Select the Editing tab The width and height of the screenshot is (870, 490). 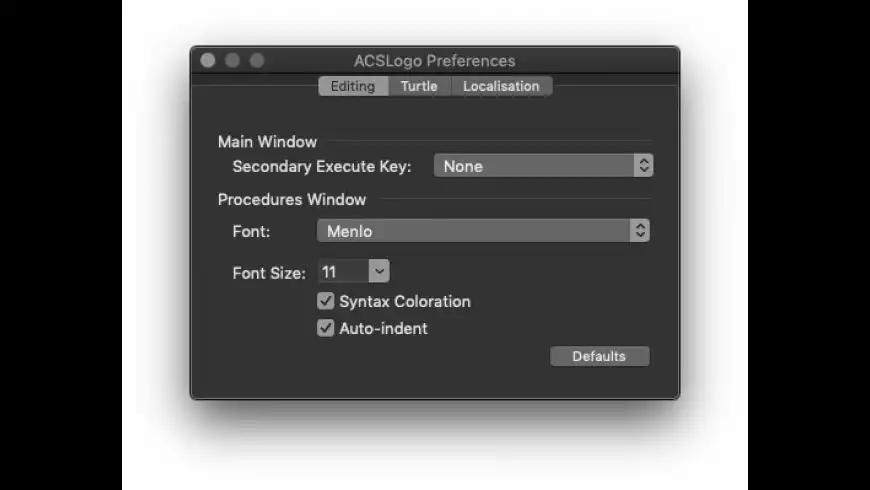click(353, 86)
